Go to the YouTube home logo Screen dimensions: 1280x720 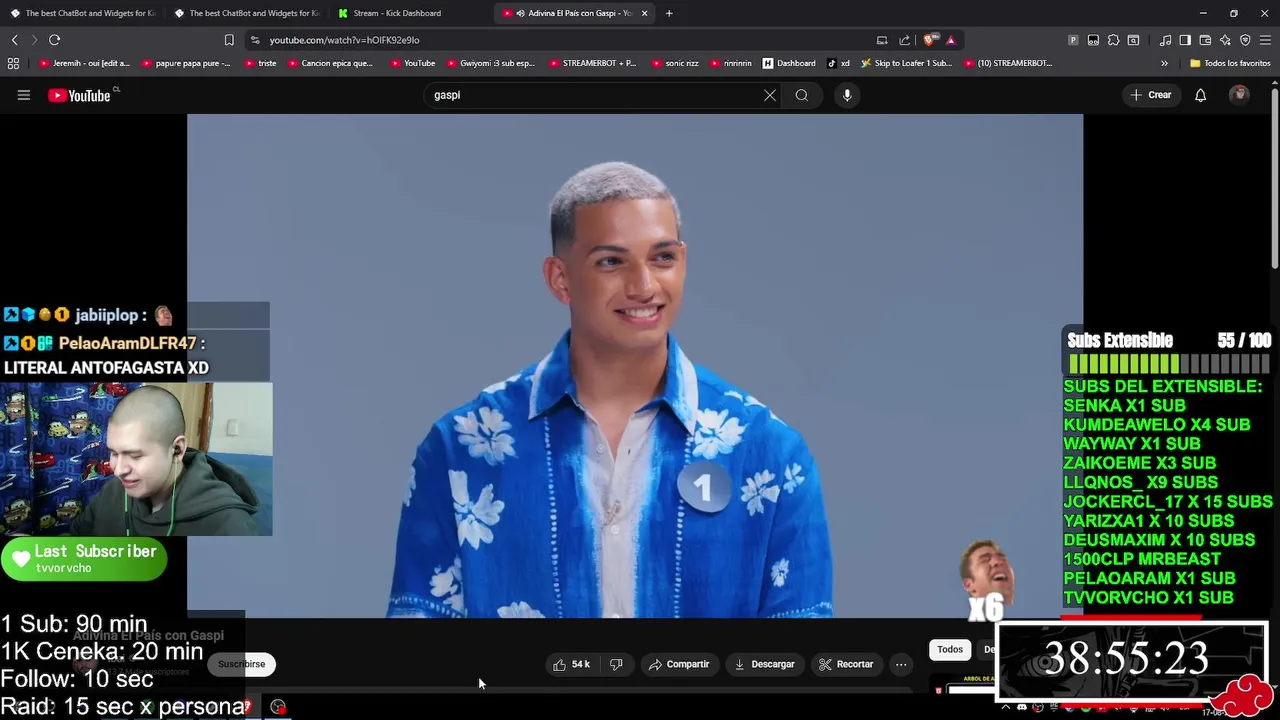click(x=80, y=95)
